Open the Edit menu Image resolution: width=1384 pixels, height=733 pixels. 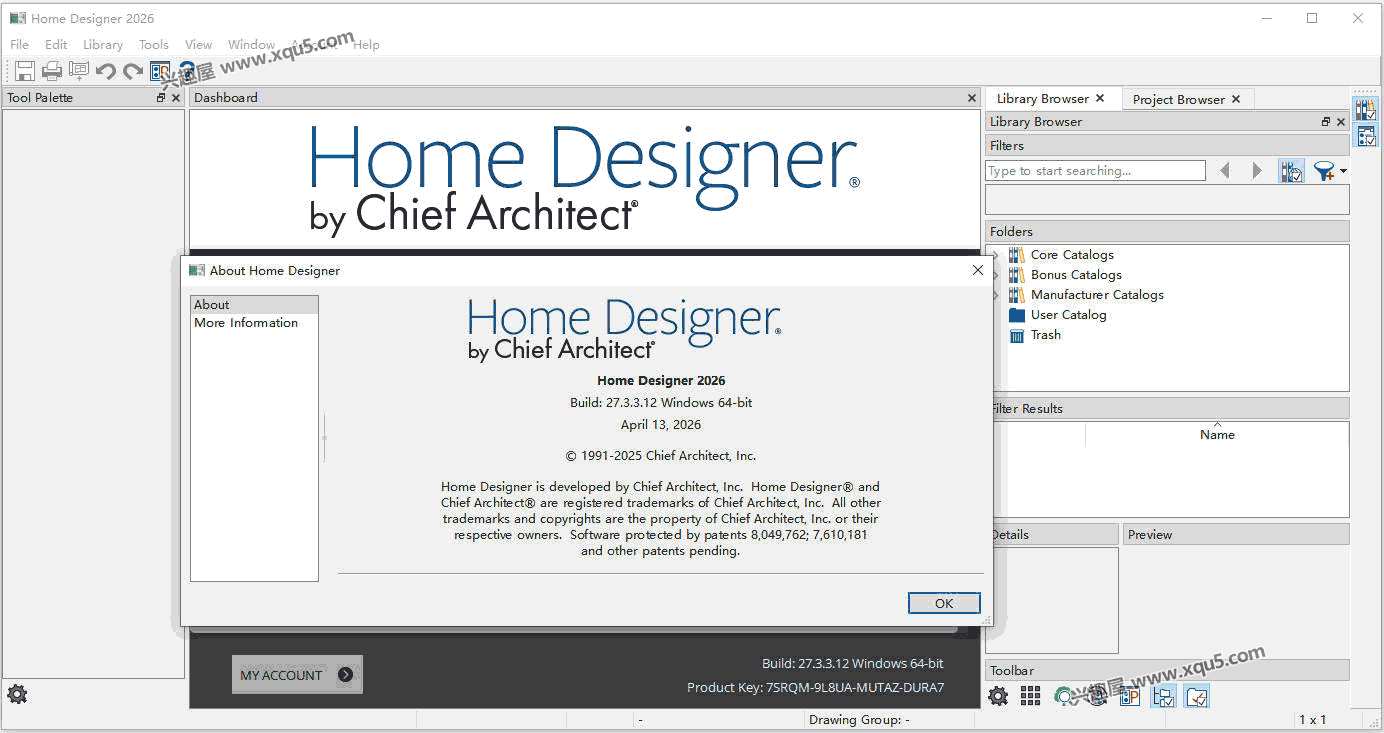[x=56, y=45]
